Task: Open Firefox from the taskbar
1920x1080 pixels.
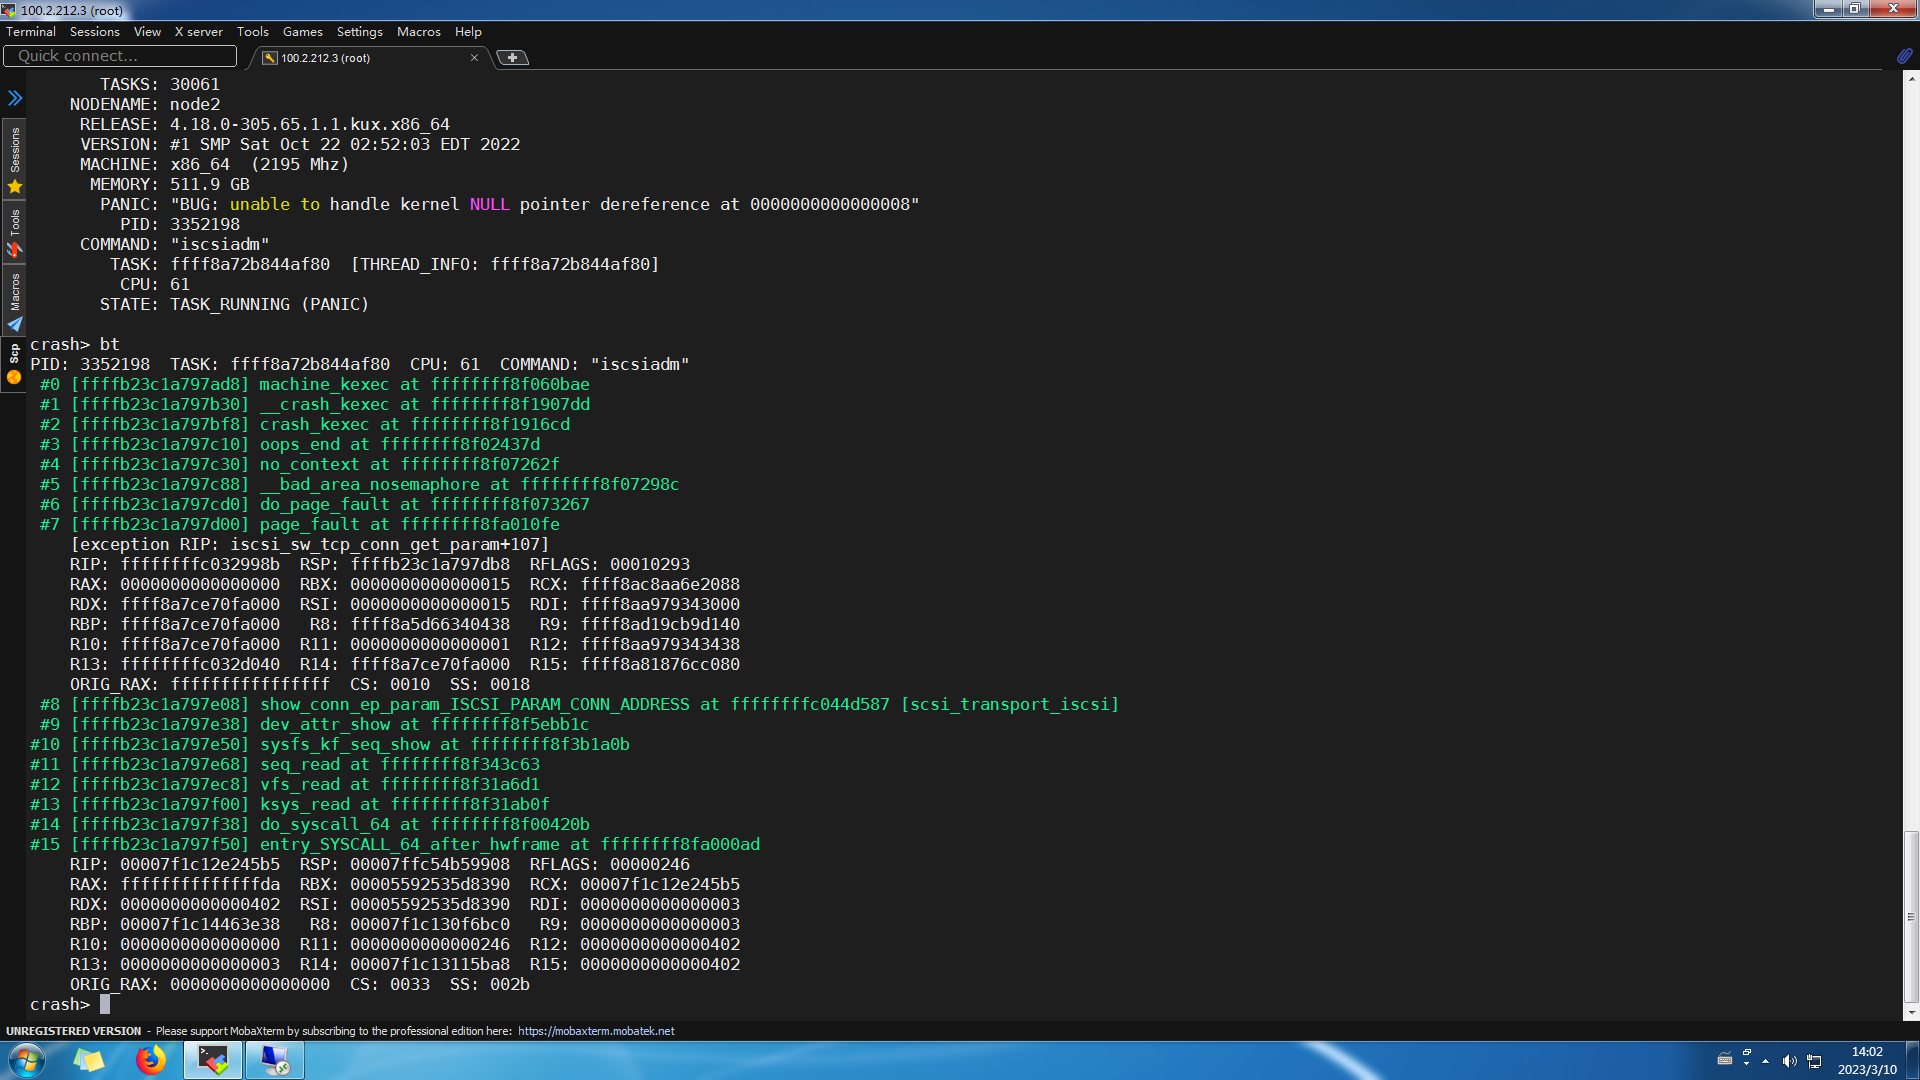Action: 151,1060
